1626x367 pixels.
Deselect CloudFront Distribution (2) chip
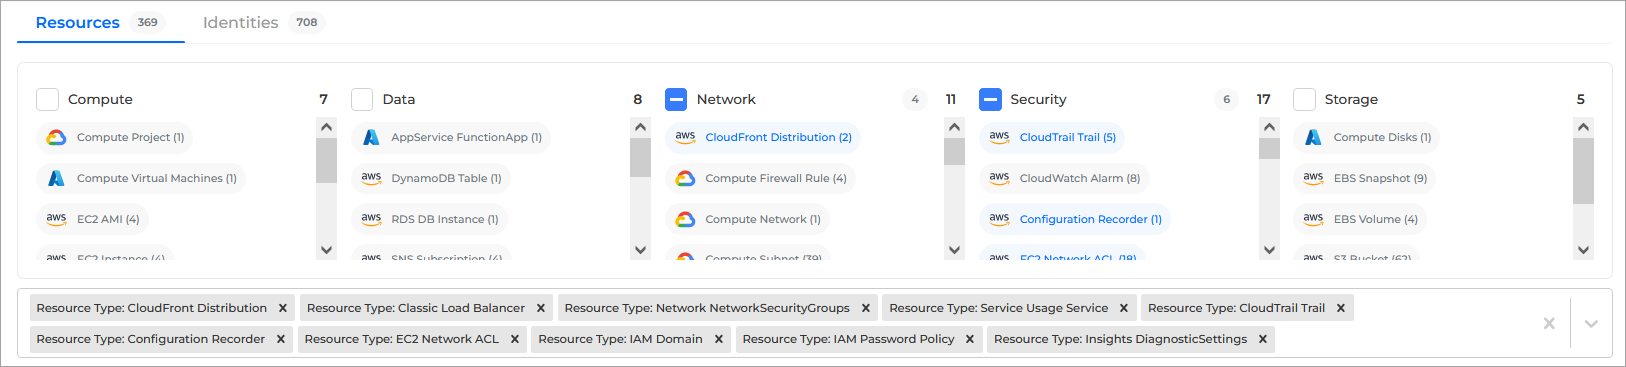point(763,137)
